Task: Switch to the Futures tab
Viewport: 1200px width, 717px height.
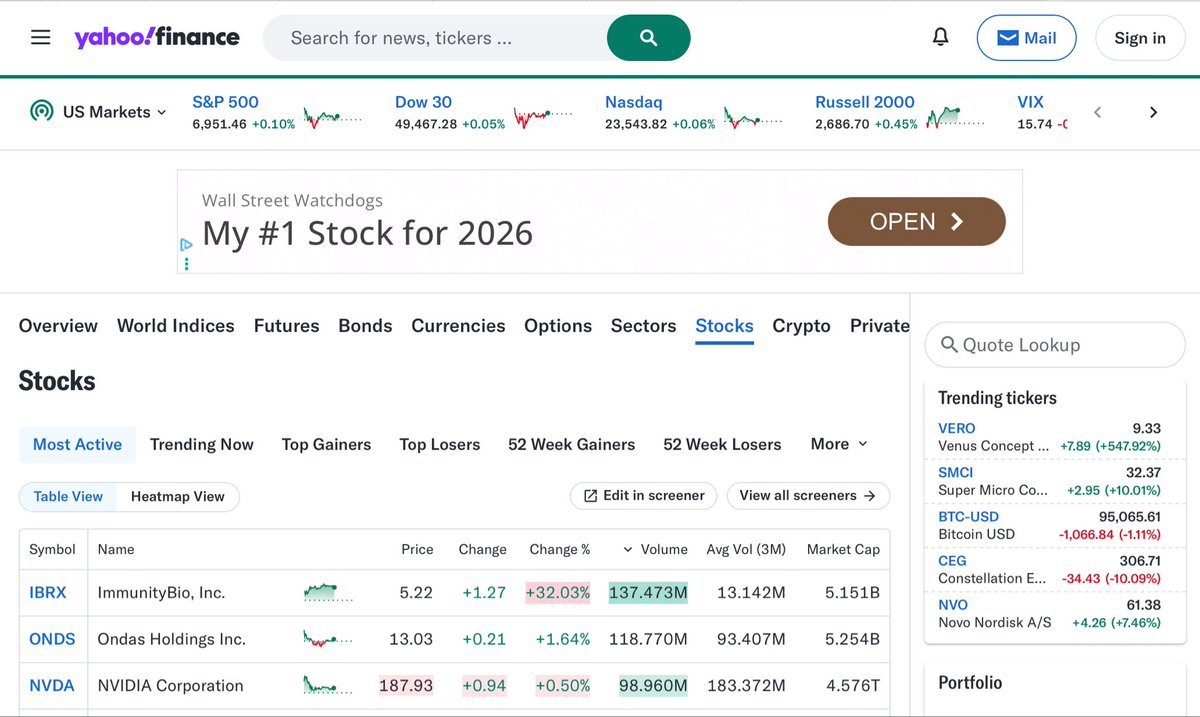Action: (x=287, y=326)
